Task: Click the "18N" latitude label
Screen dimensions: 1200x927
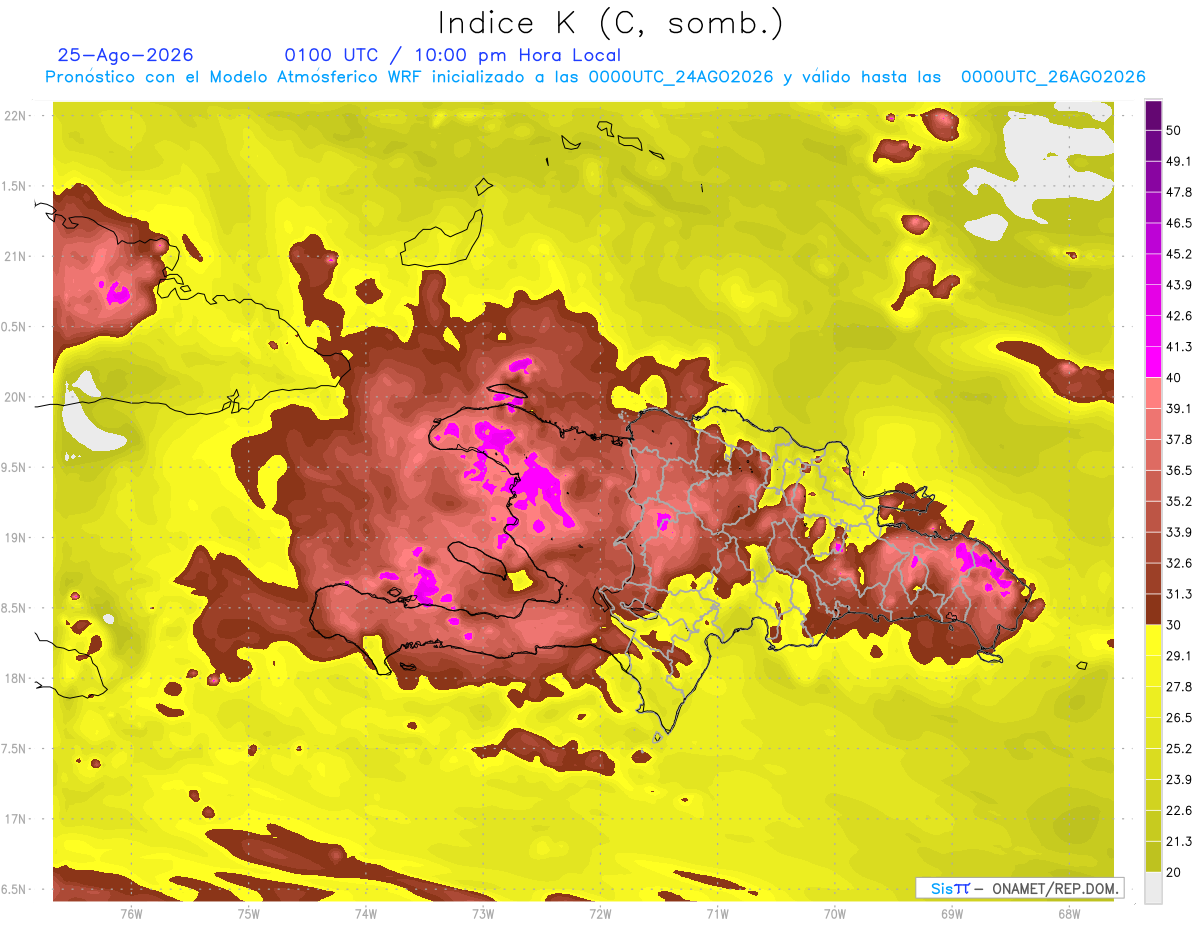Action: pyautogui.click(x=15, y=678)
